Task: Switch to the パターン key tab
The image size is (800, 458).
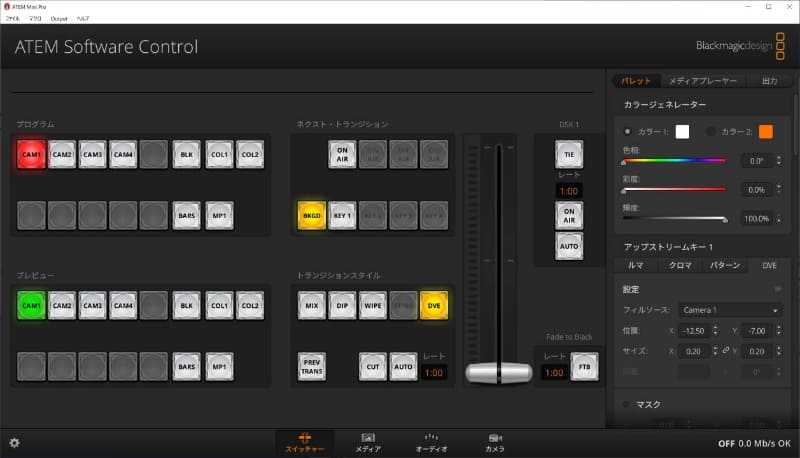Action: [725, 265]
